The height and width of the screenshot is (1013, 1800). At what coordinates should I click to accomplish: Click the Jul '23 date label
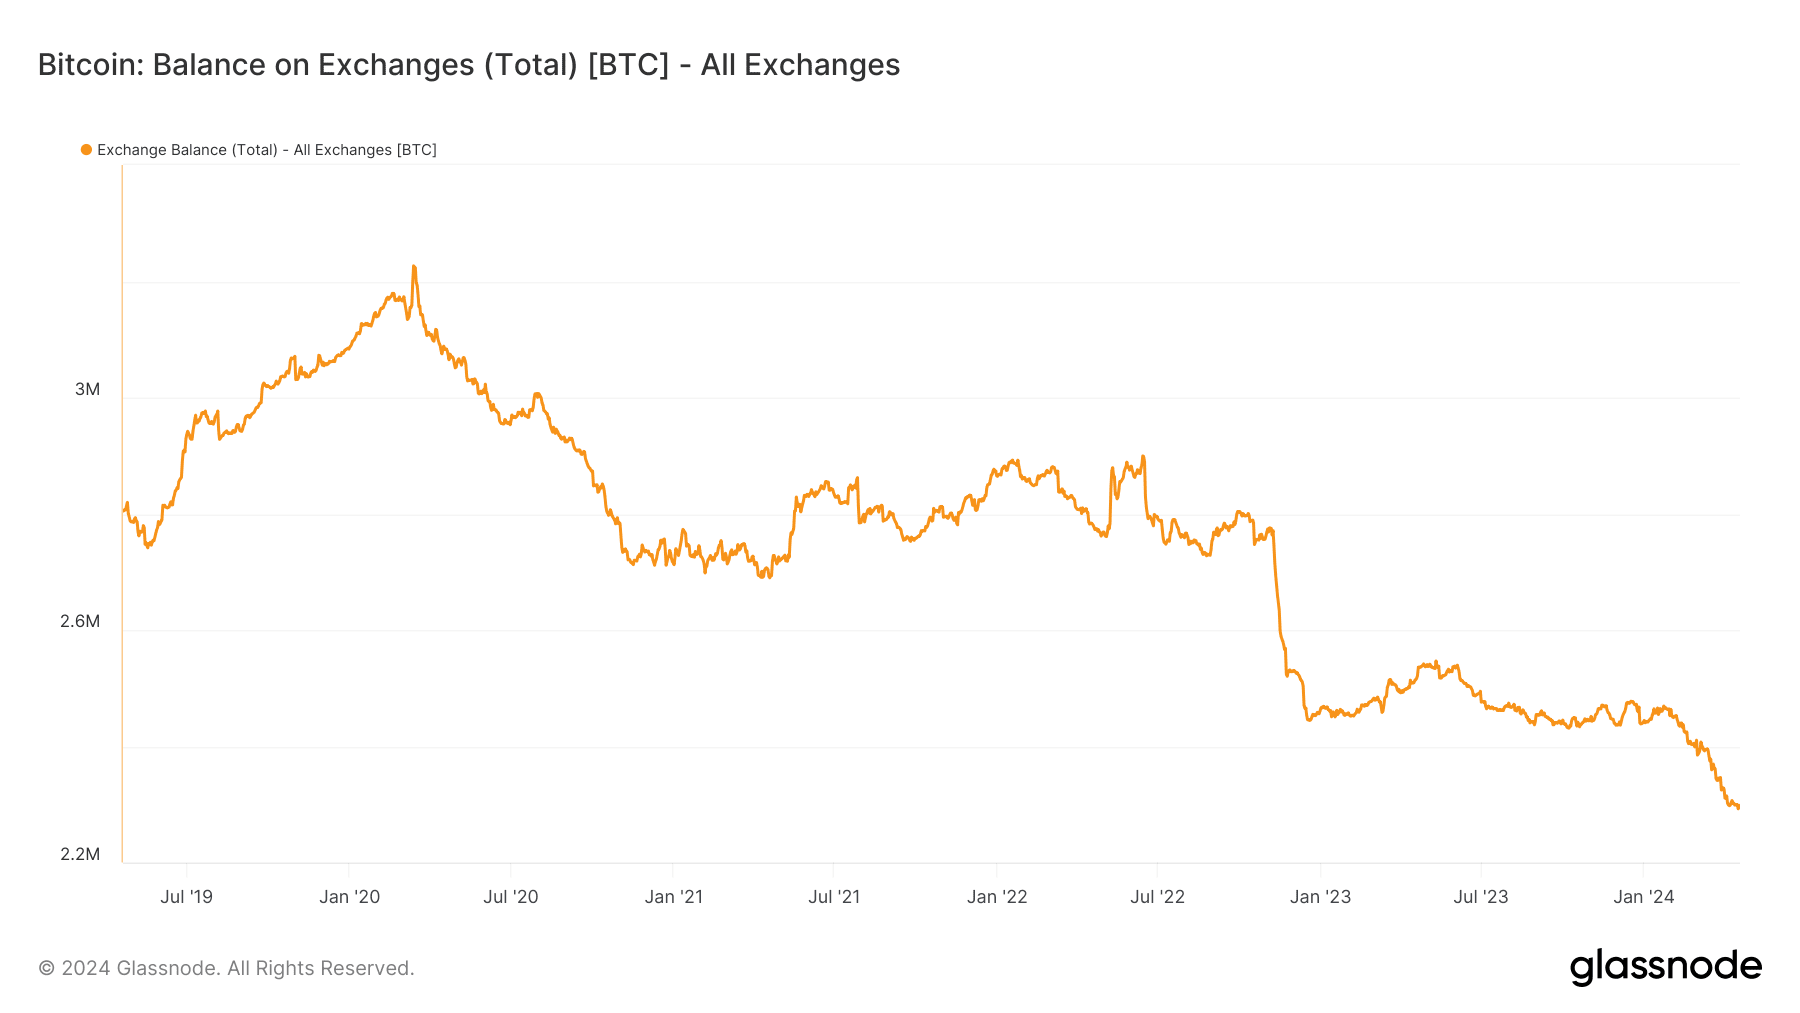click(1481, 897)
